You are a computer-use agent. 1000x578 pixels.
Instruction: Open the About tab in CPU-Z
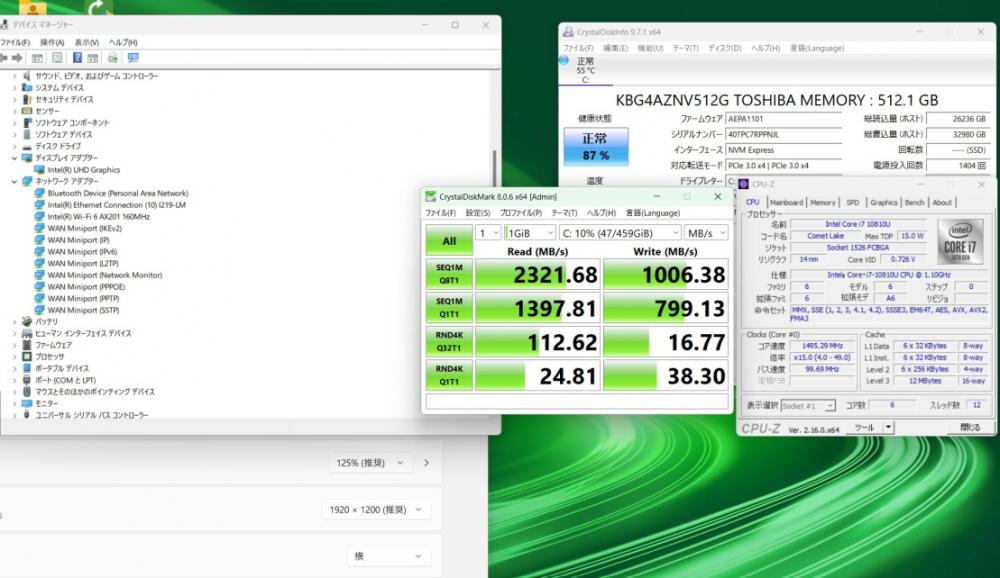[942, 202]
